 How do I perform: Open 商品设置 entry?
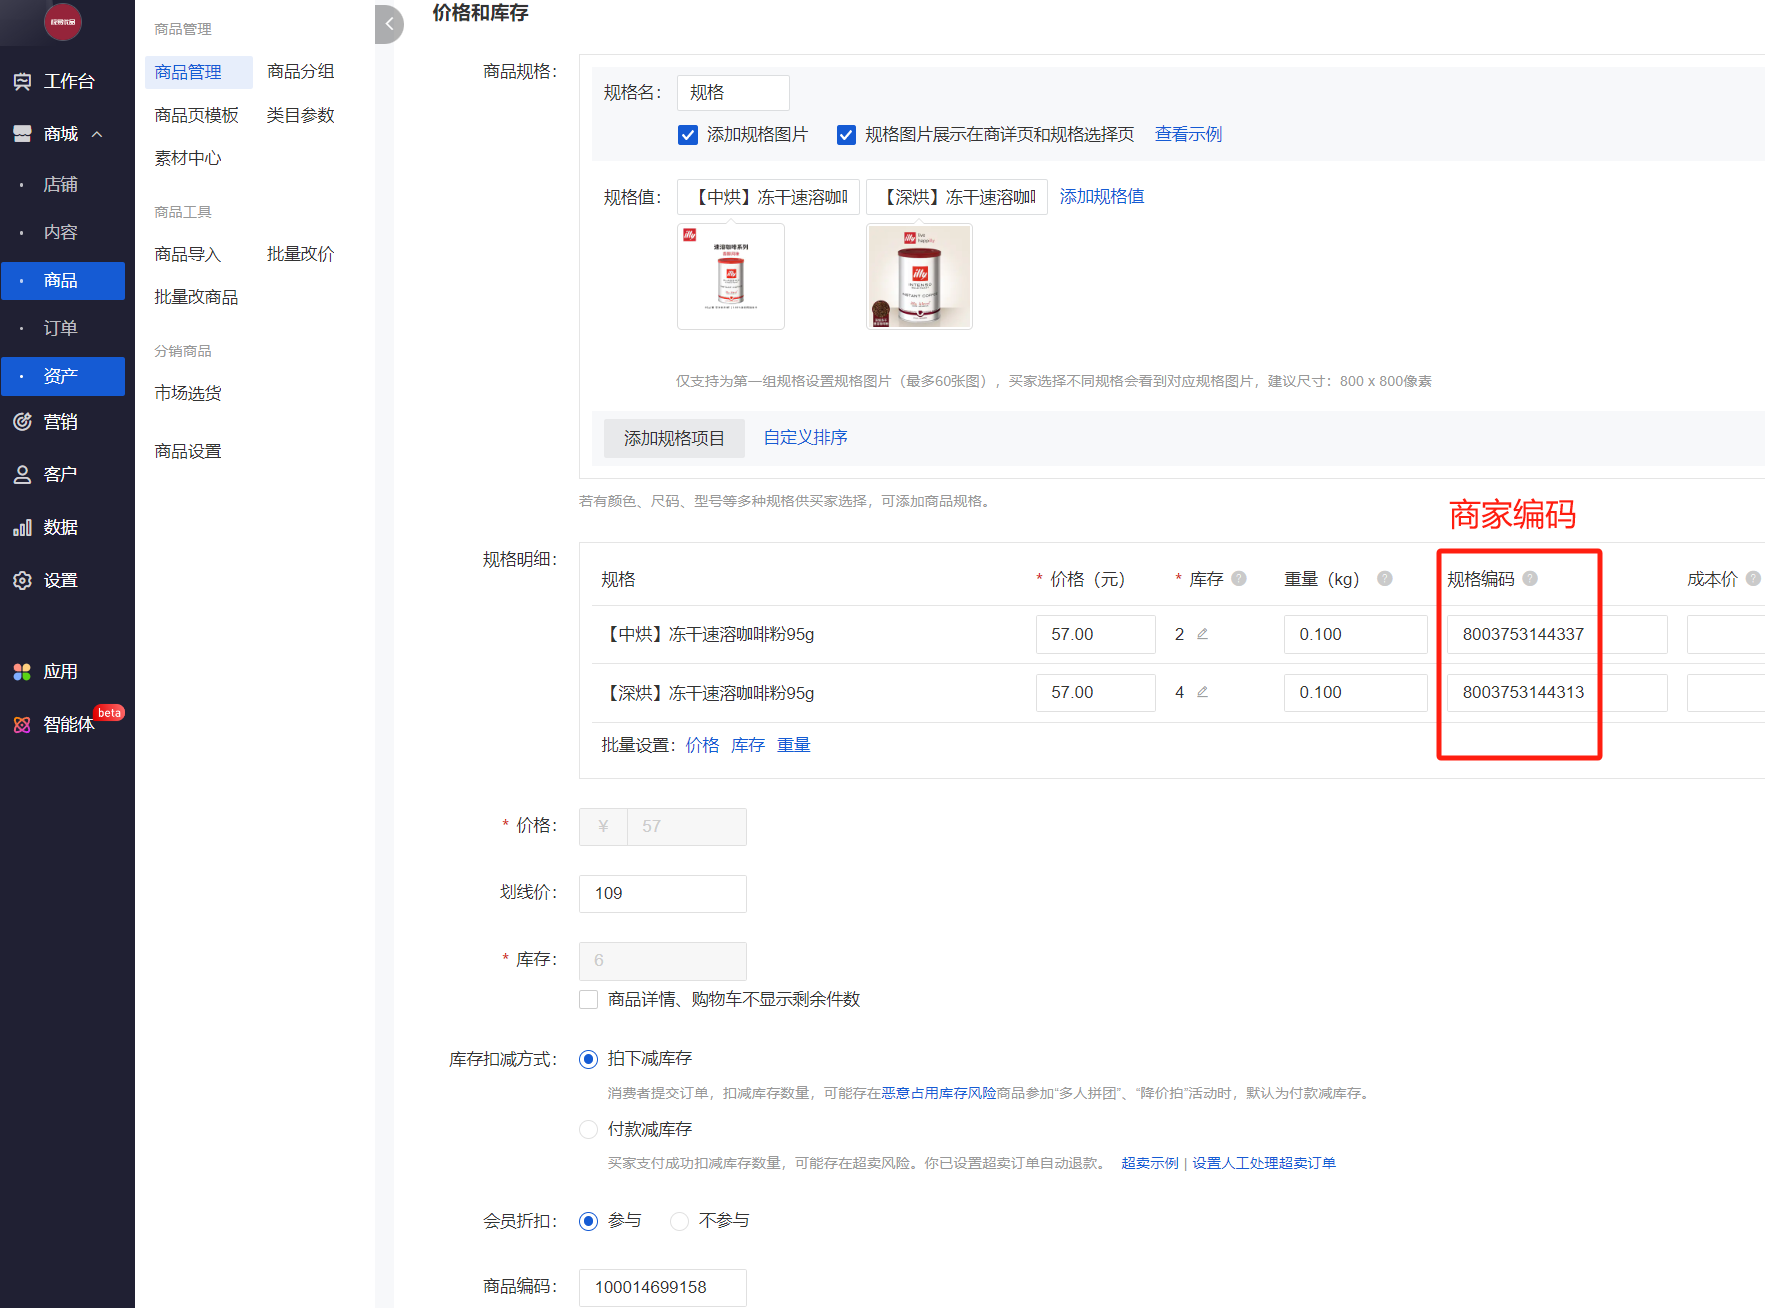[188, 452]
